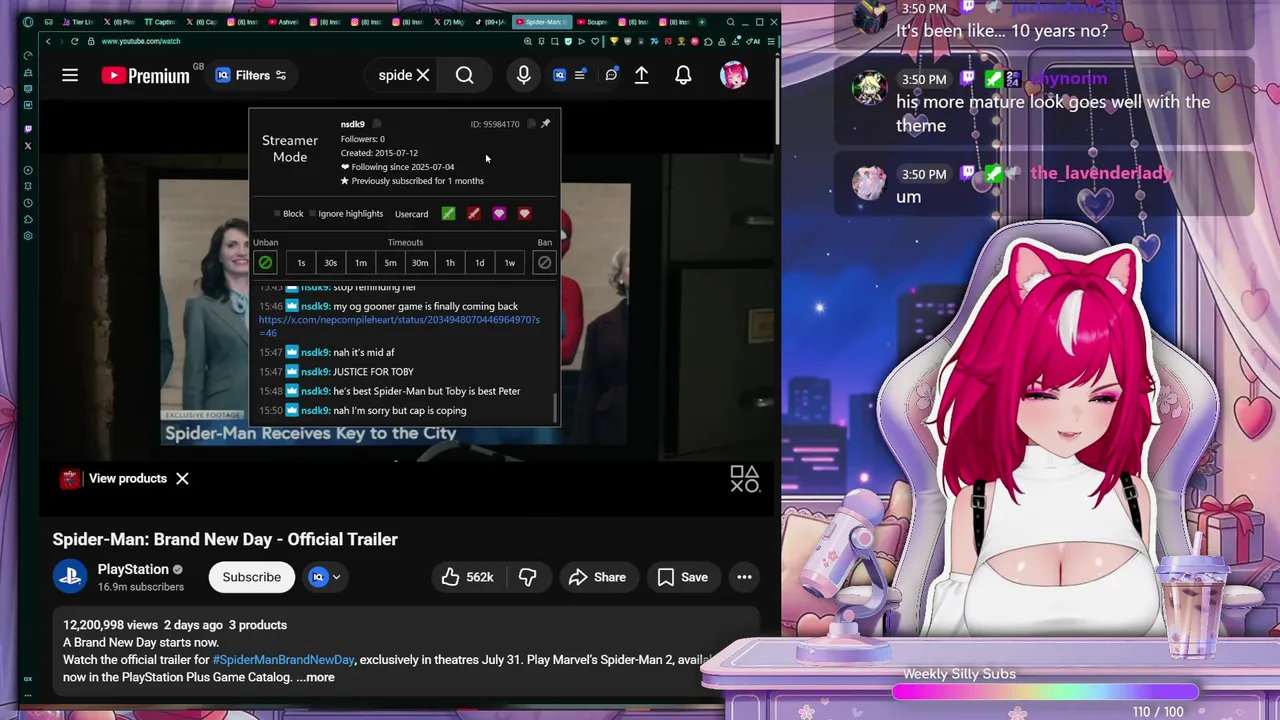Click the View products button
Image resolution: width=1280 pixels, height=720 pixels.
tap(128, 478)
